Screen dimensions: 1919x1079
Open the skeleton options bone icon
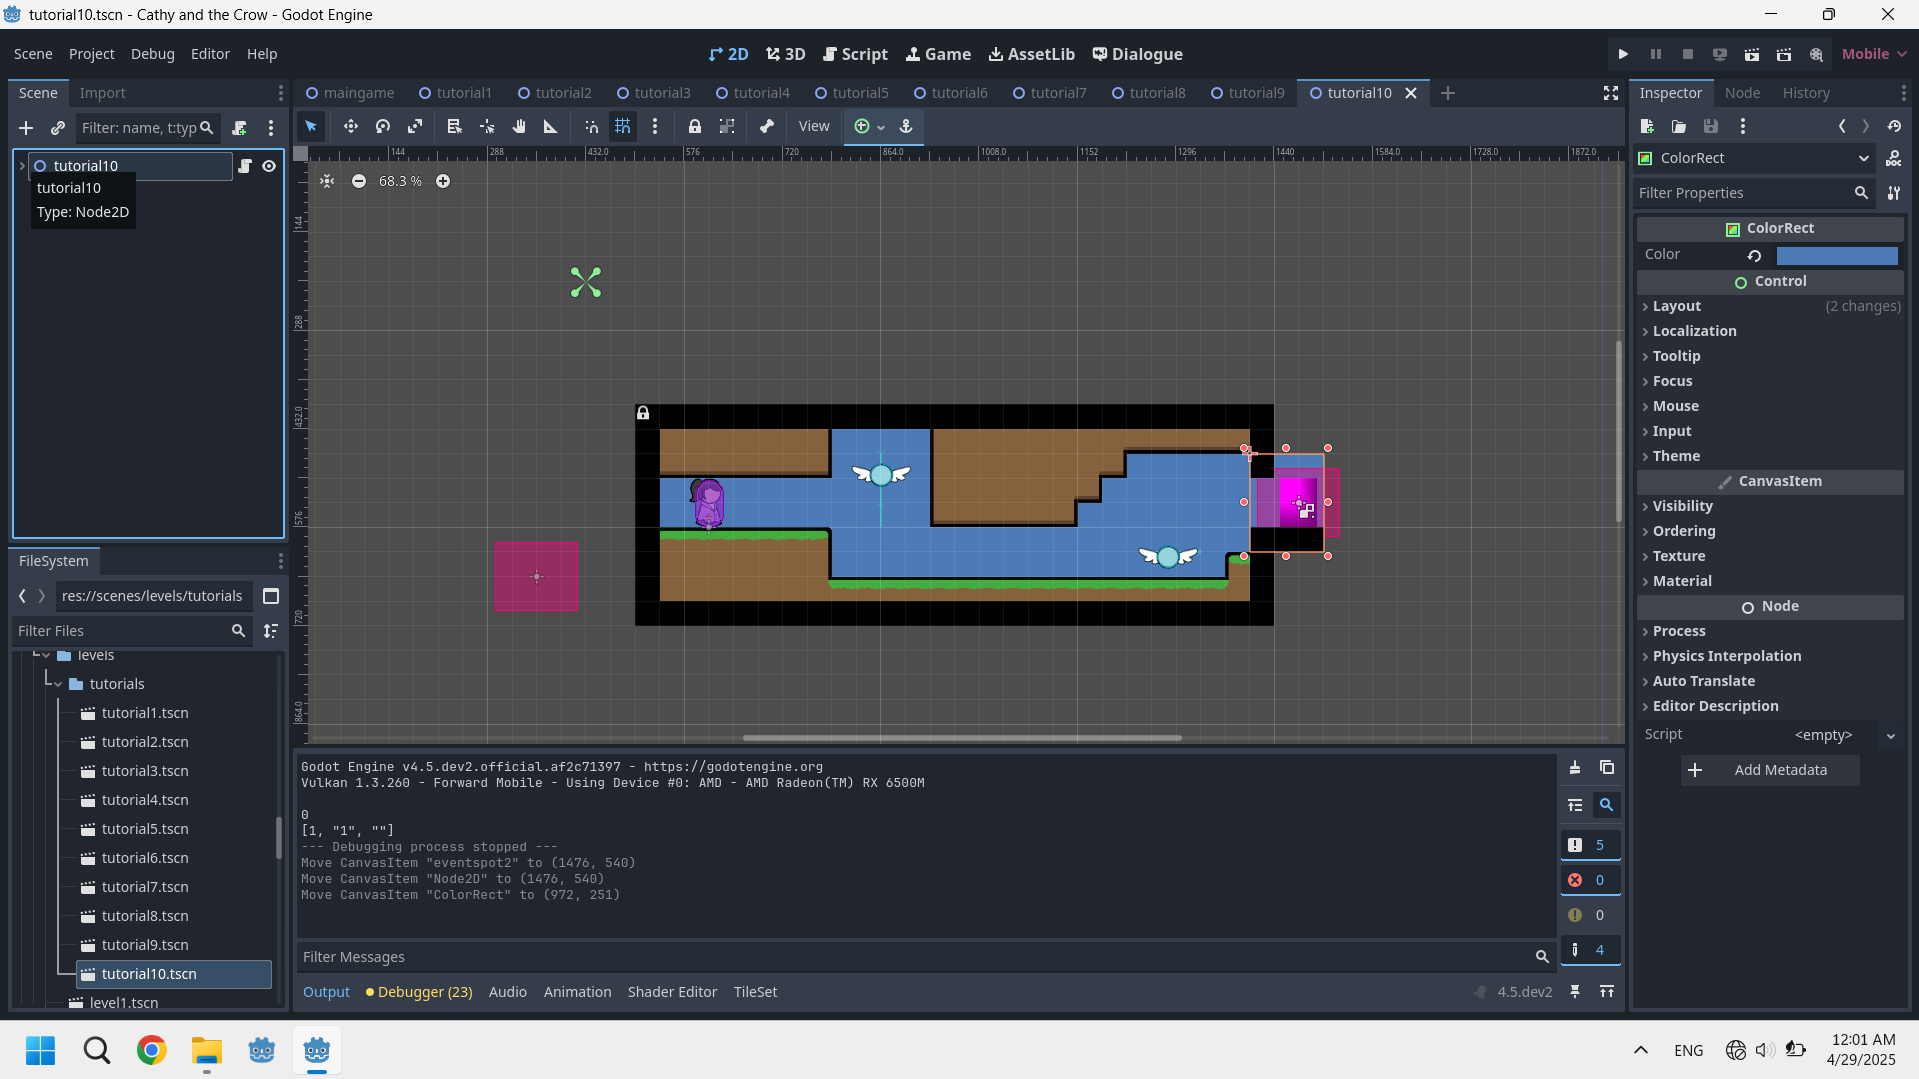[x=767, y=126]
